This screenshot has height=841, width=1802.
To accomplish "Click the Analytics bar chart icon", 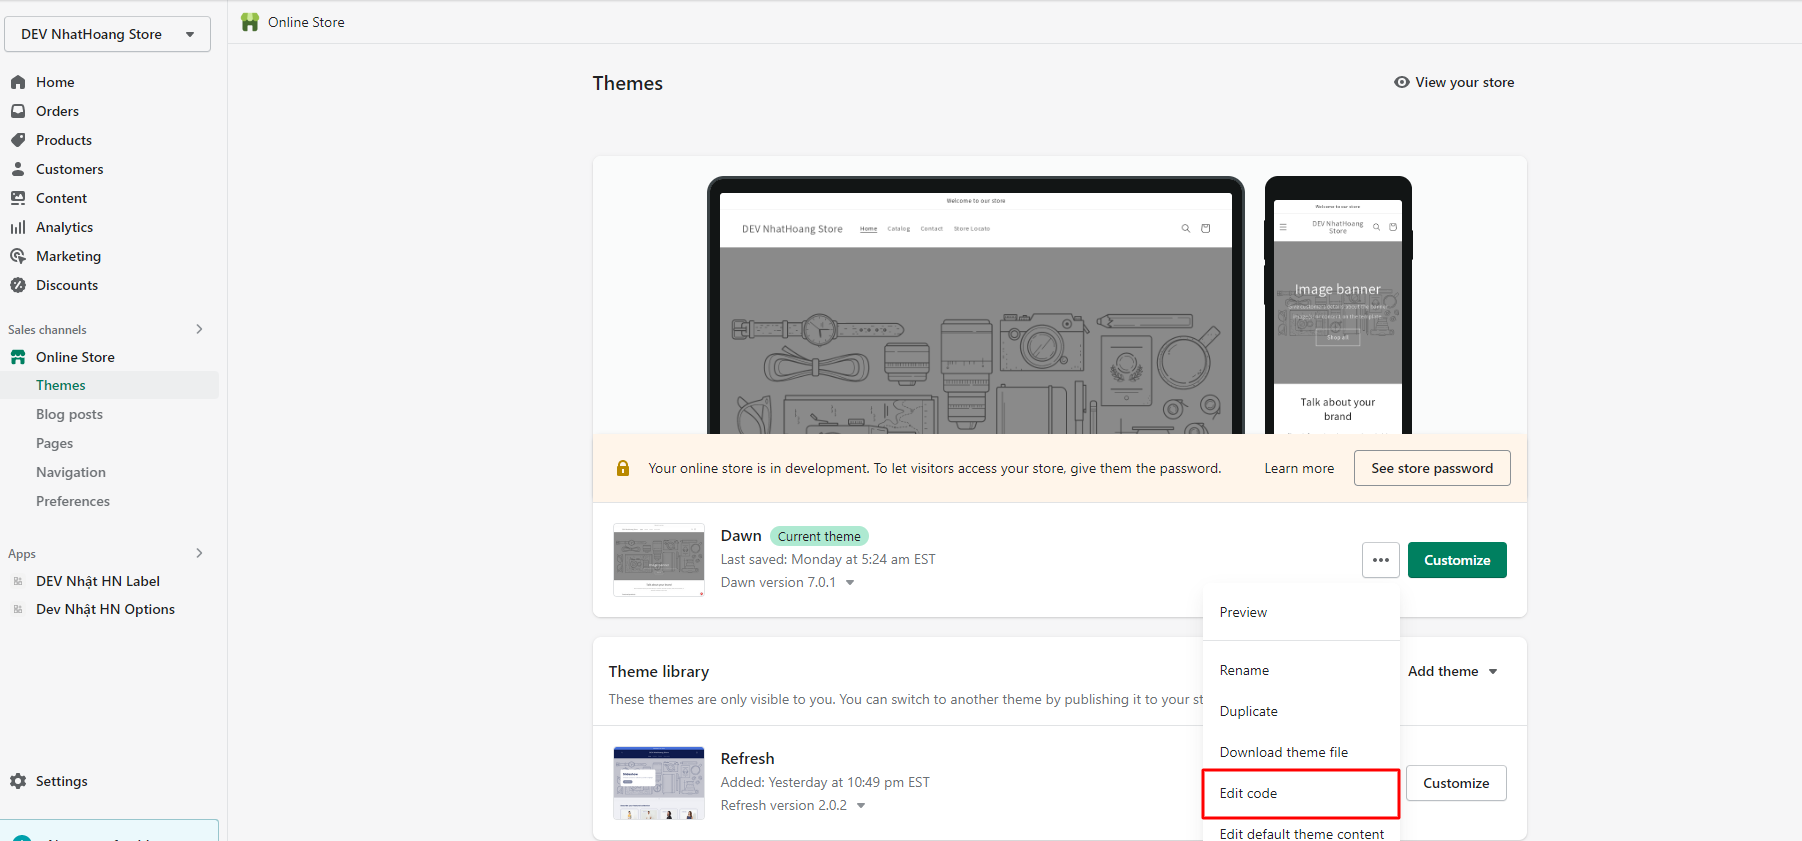I will [18, 227].
